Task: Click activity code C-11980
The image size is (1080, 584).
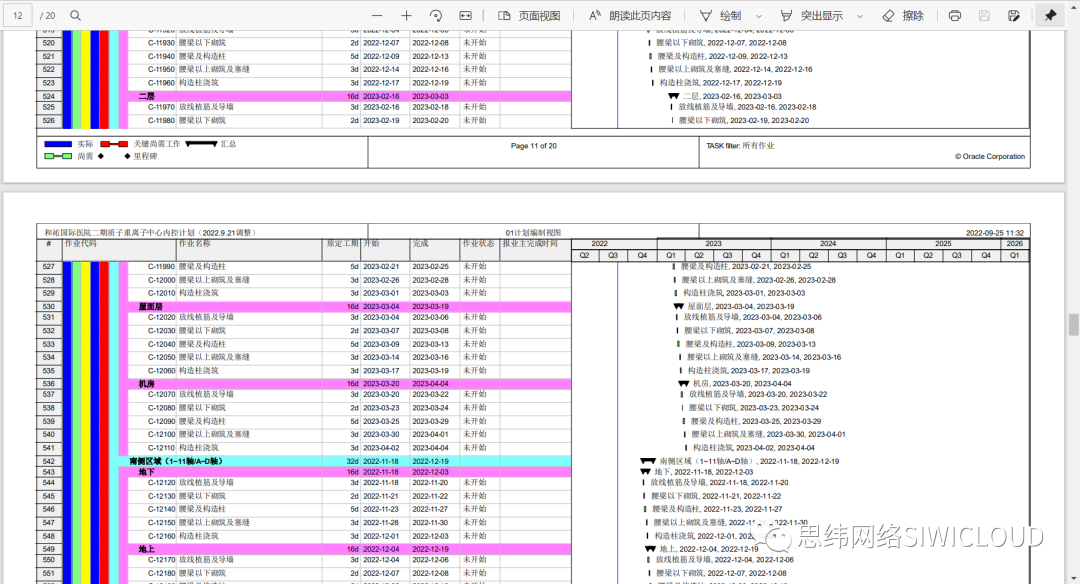Action: [x=161, y=121]
